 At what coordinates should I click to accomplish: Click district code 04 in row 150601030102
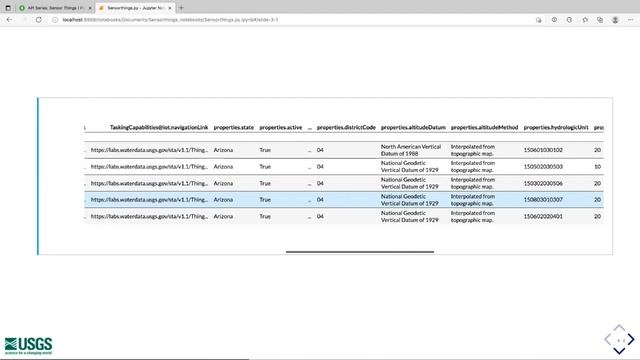tap(320, 150)
